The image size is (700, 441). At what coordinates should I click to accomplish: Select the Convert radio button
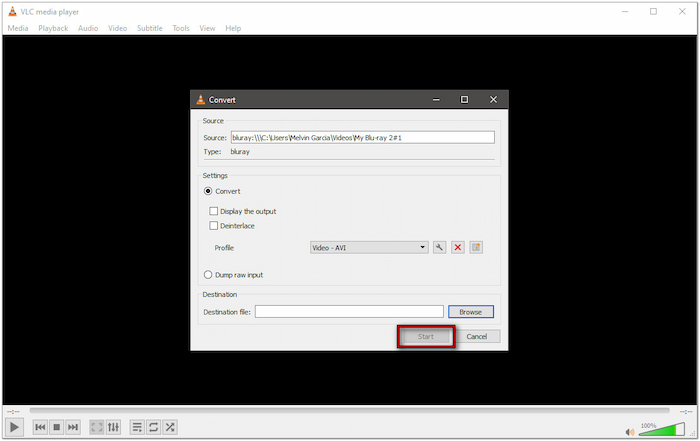tap(208, 191)
